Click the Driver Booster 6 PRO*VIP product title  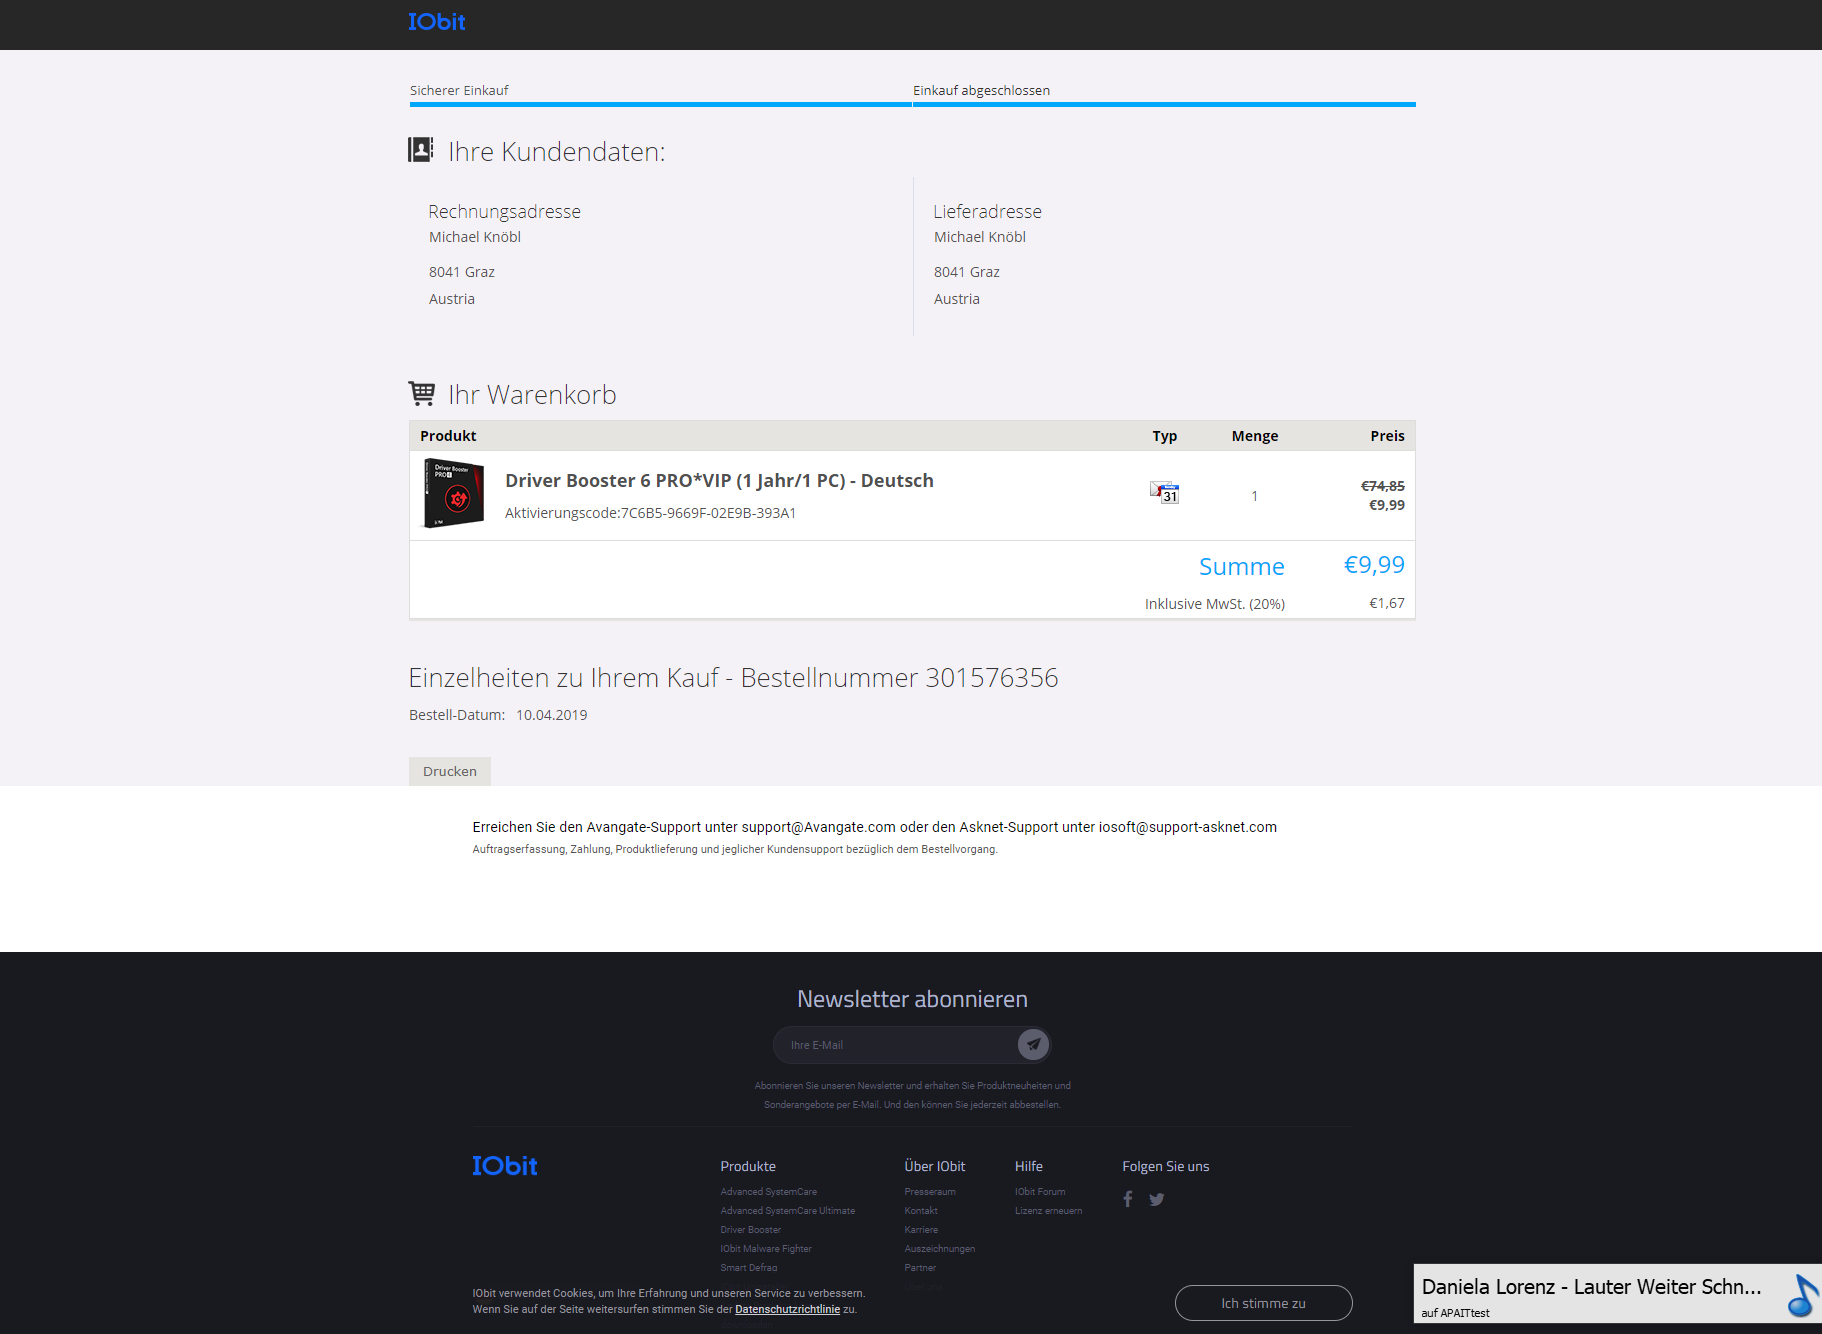719,481
